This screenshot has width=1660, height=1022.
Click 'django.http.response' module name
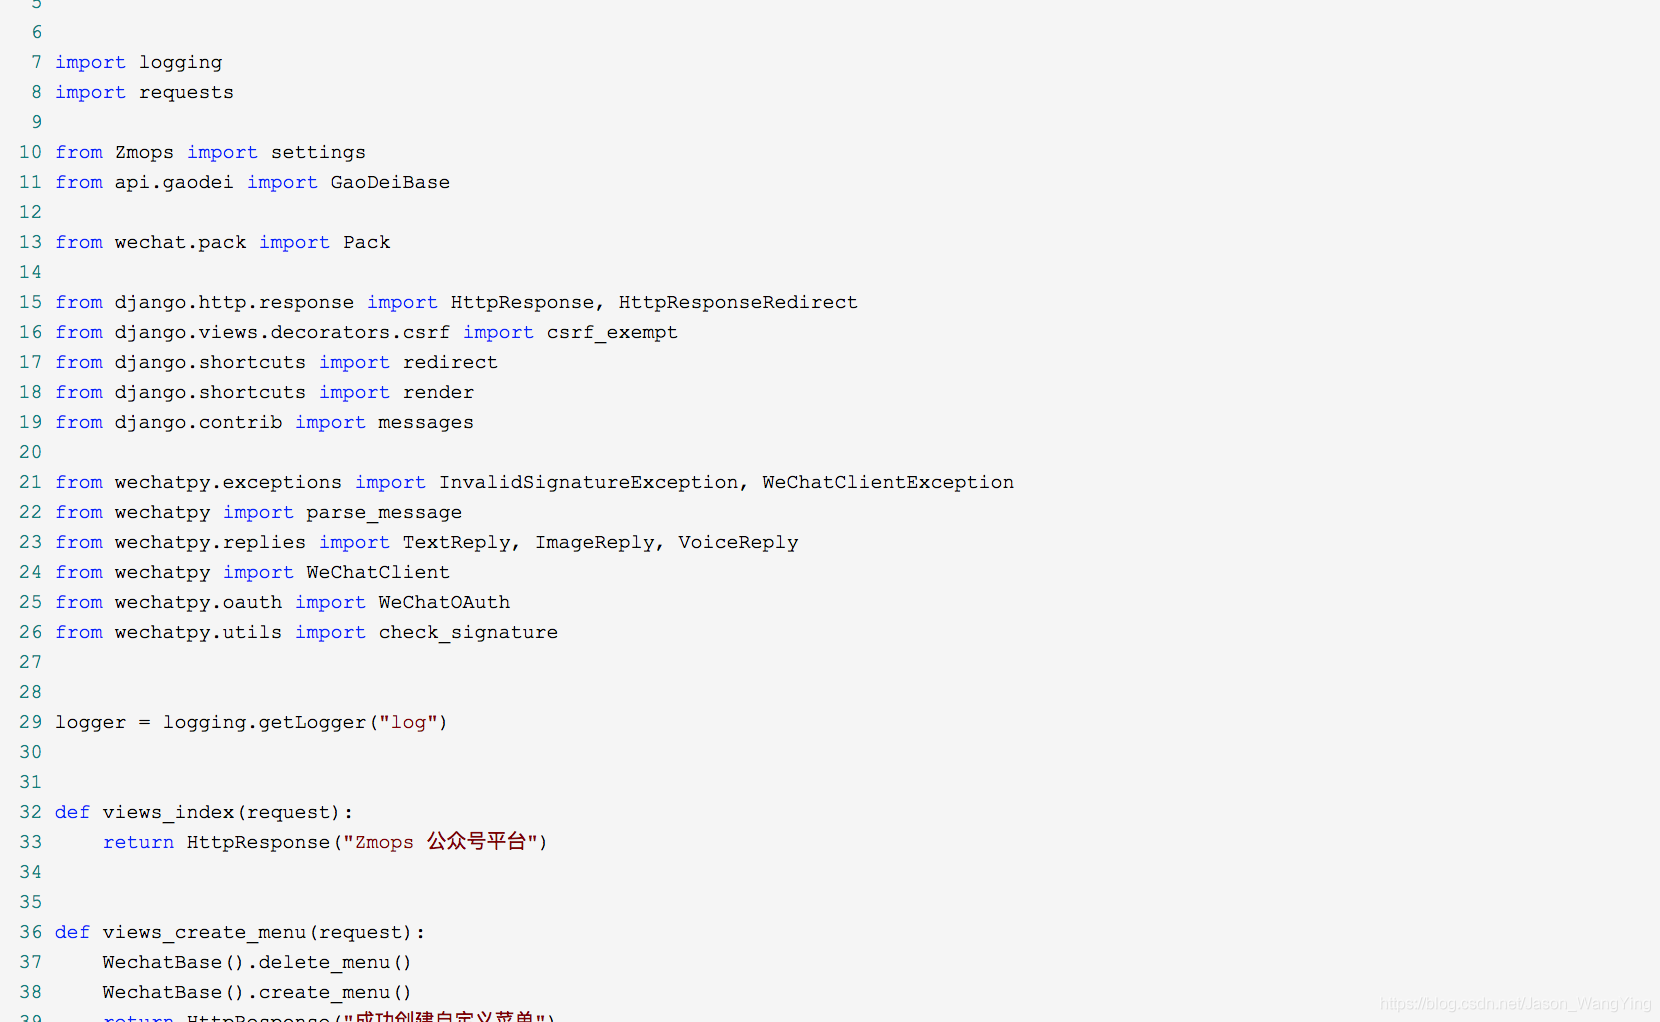click(234, 302)
